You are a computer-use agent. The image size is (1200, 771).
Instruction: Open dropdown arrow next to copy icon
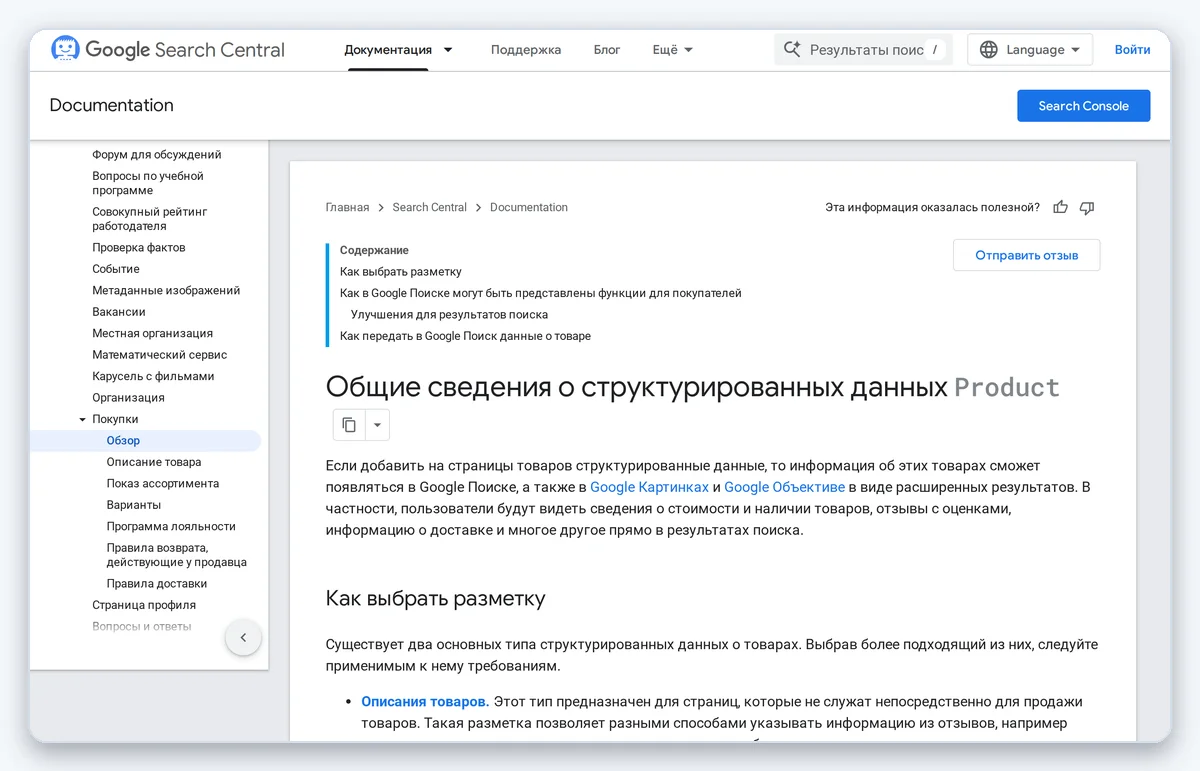point(377,425)
